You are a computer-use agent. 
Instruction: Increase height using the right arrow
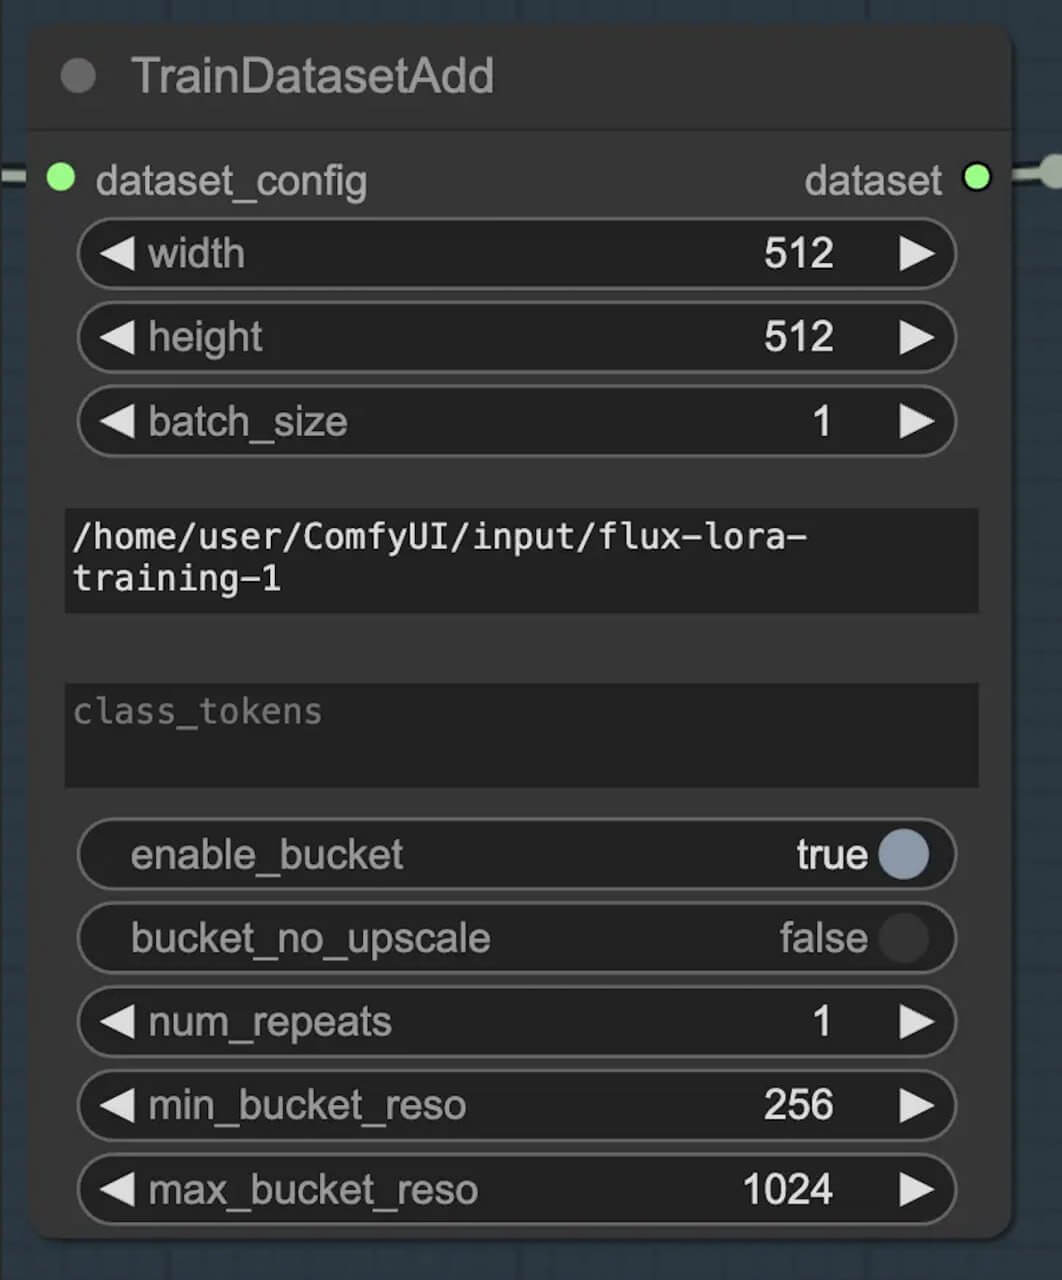click(916, 338)
